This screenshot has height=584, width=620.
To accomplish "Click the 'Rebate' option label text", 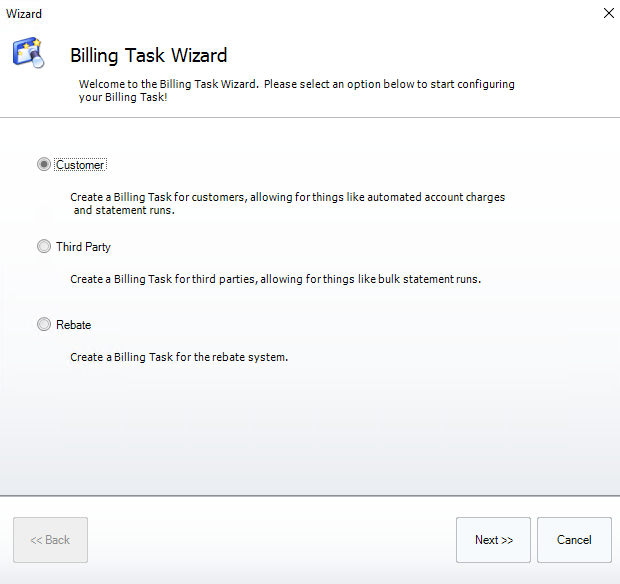I will 73,325.
